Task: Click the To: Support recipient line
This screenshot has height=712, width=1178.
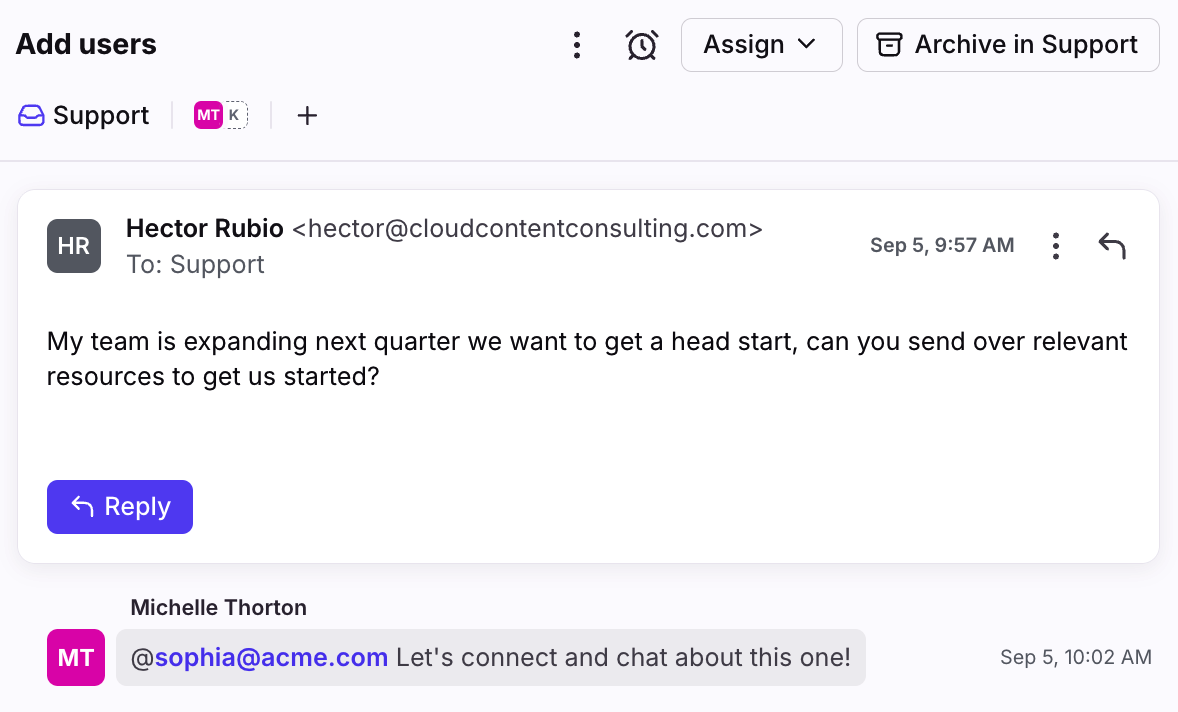Action: click(195, 264)
